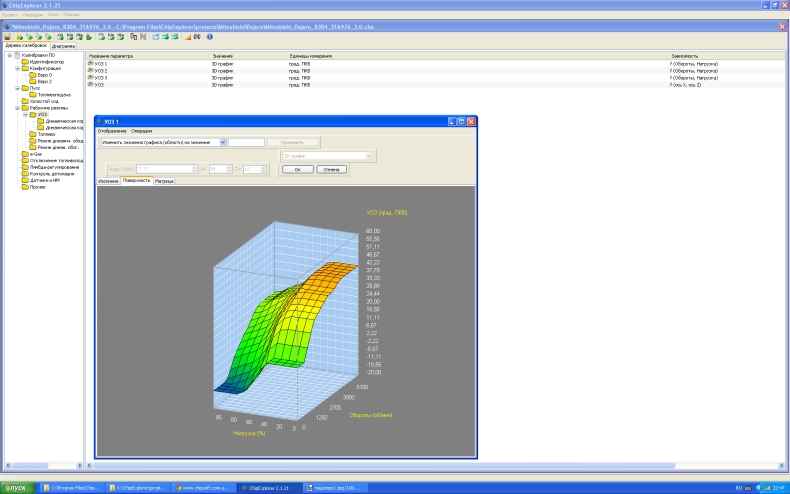Click the Холостой ход folder icon
The width and height of the screenshot is (790, 494).
pos(24,101)
